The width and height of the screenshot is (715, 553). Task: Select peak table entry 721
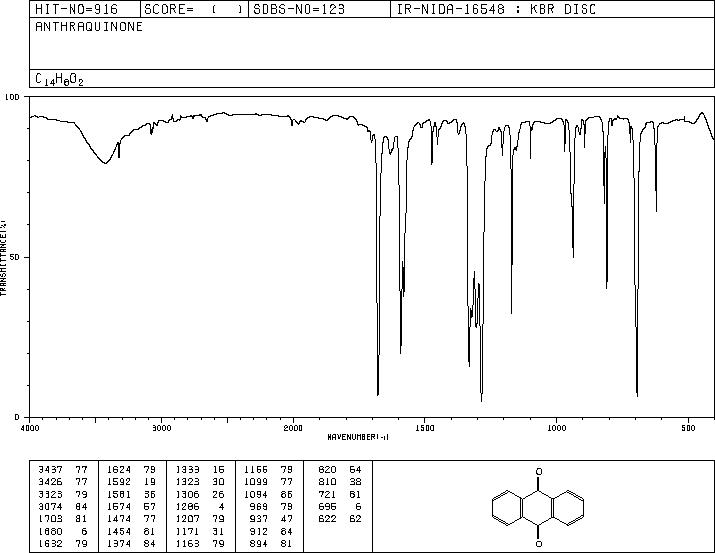327,494
